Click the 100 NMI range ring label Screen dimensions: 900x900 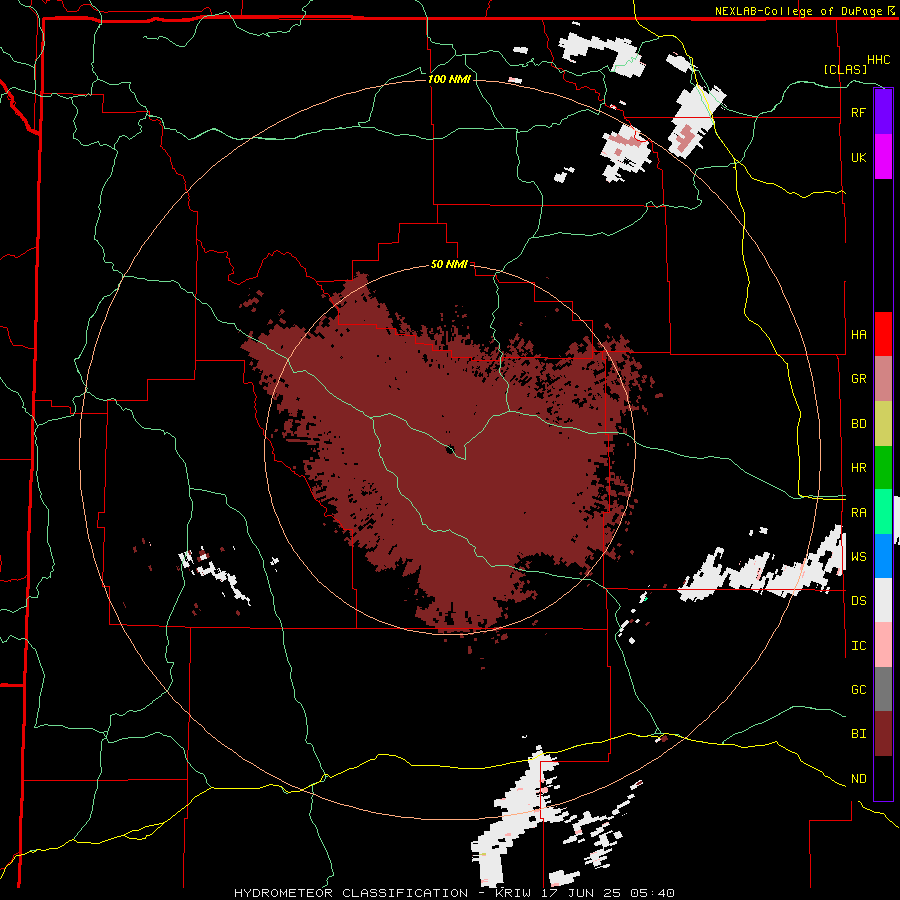pos(449,79)
